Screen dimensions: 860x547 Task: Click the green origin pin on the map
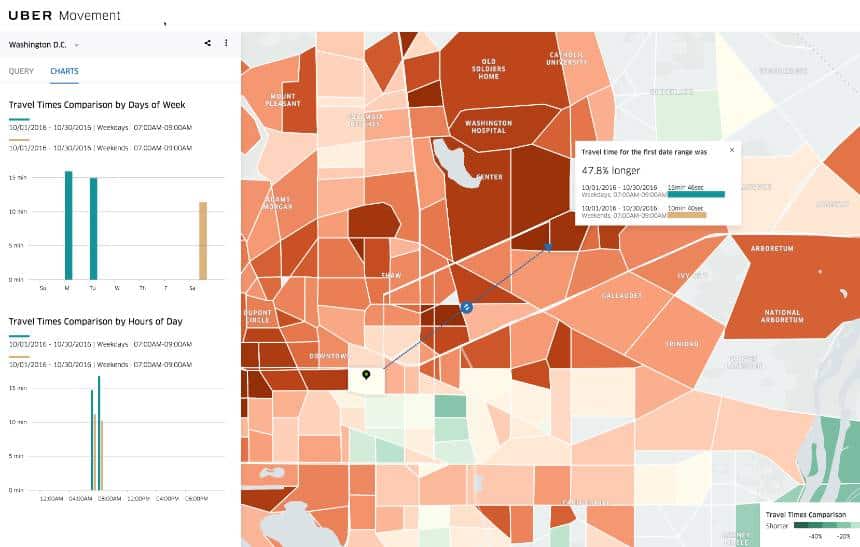(x=366, y=375)
